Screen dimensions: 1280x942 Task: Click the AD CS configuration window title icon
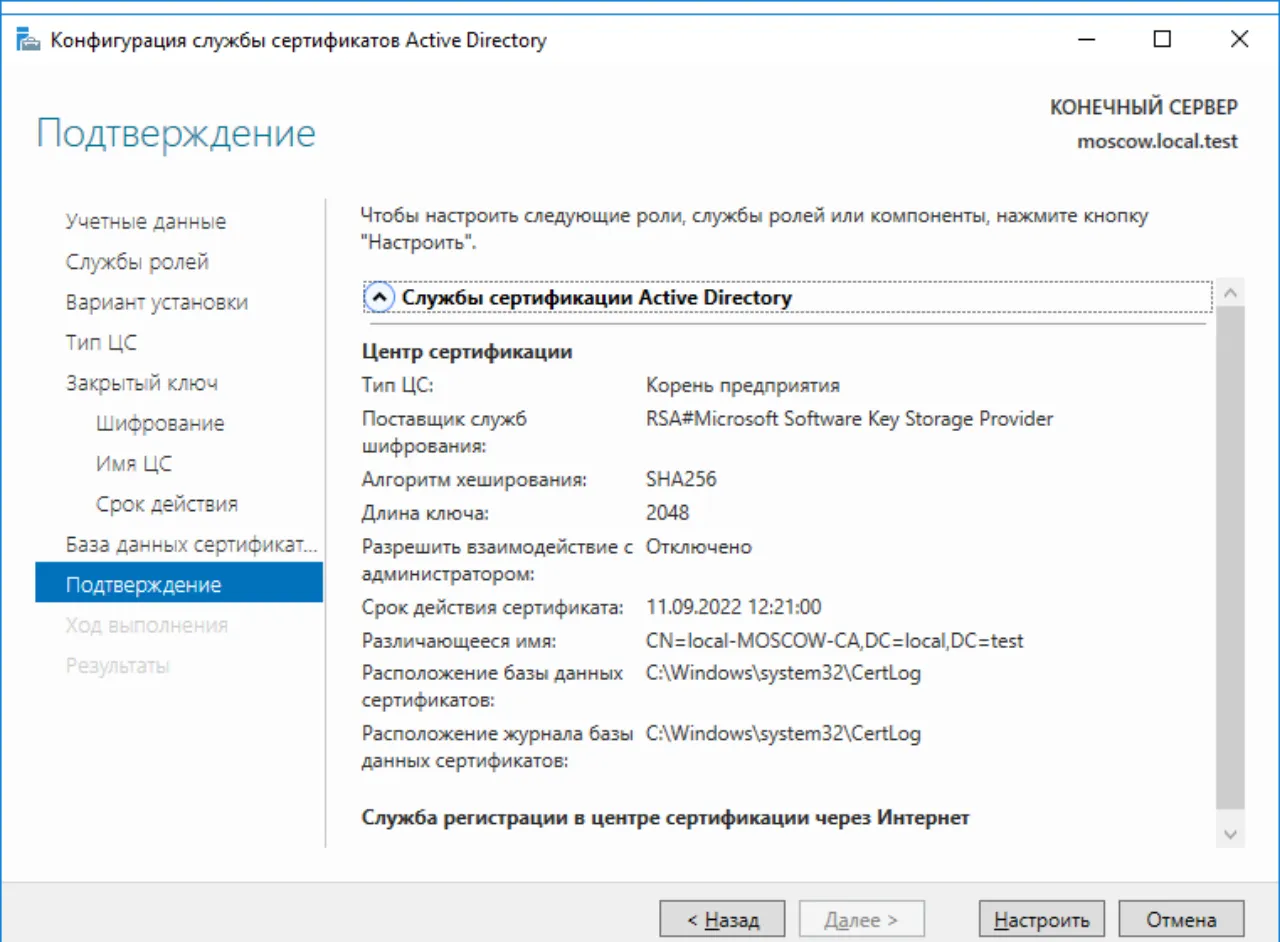coord(29,41)
